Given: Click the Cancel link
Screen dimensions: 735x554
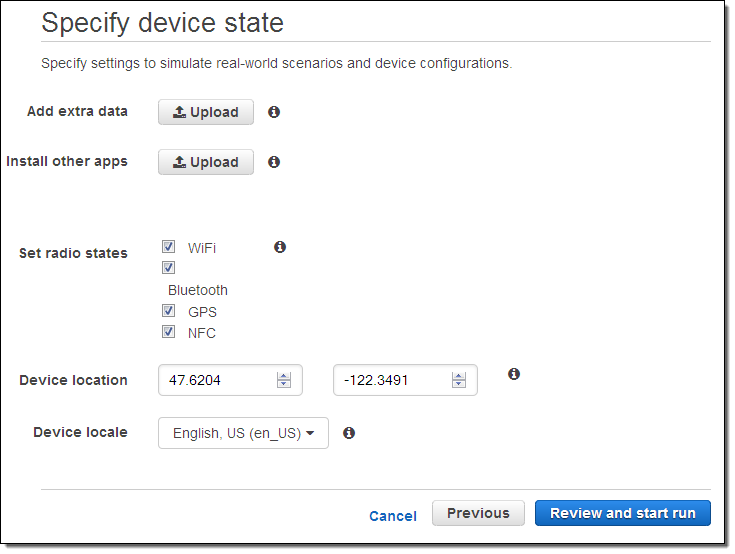Looking at the screenshot, I should (x=393, y=516).
